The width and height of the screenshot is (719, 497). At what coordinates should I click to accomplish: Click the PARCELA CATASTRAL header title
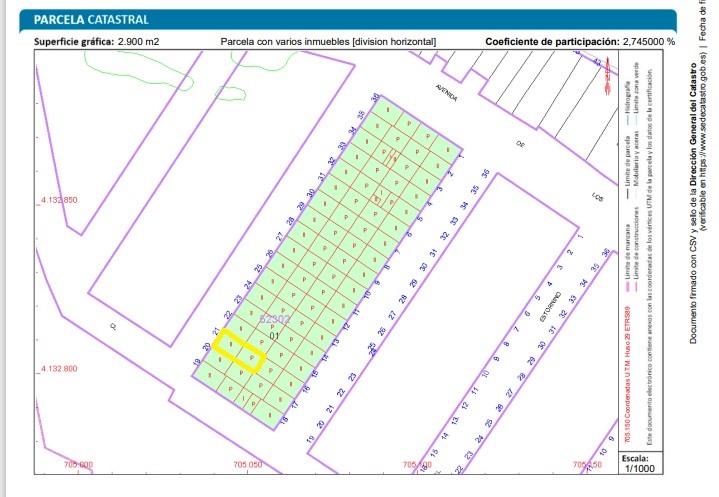point(92,19)
